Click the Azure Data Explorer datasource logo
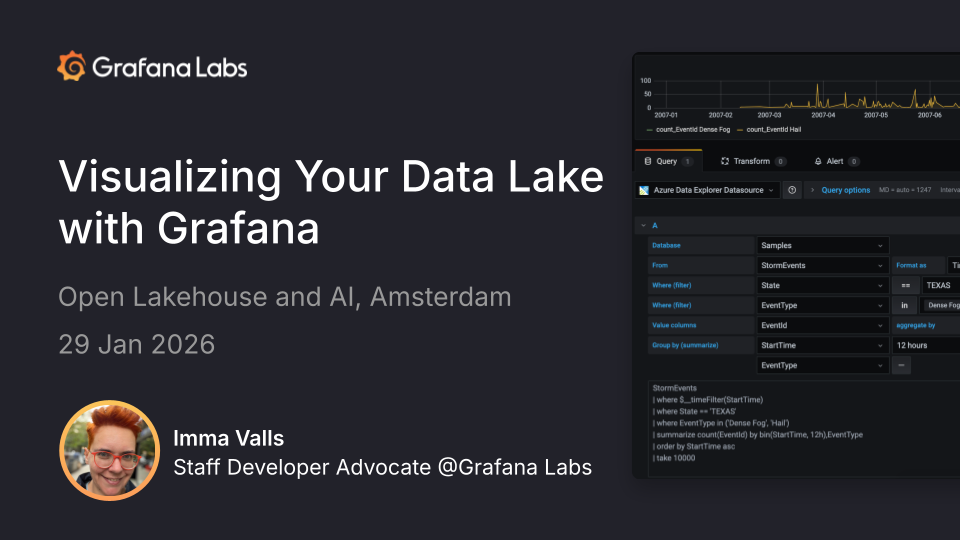 pos(645,190)
